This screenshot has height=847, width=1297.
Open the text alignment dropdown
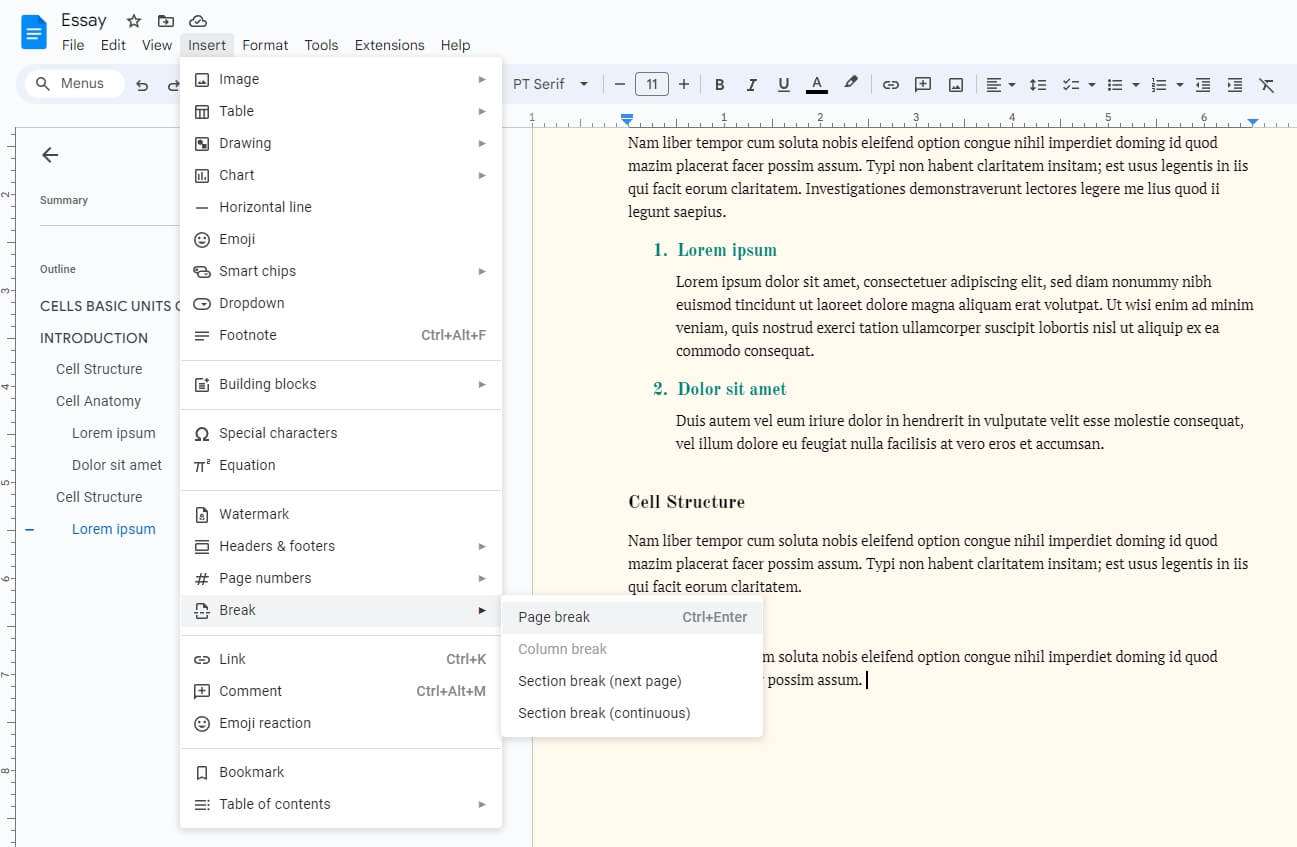1000,85
